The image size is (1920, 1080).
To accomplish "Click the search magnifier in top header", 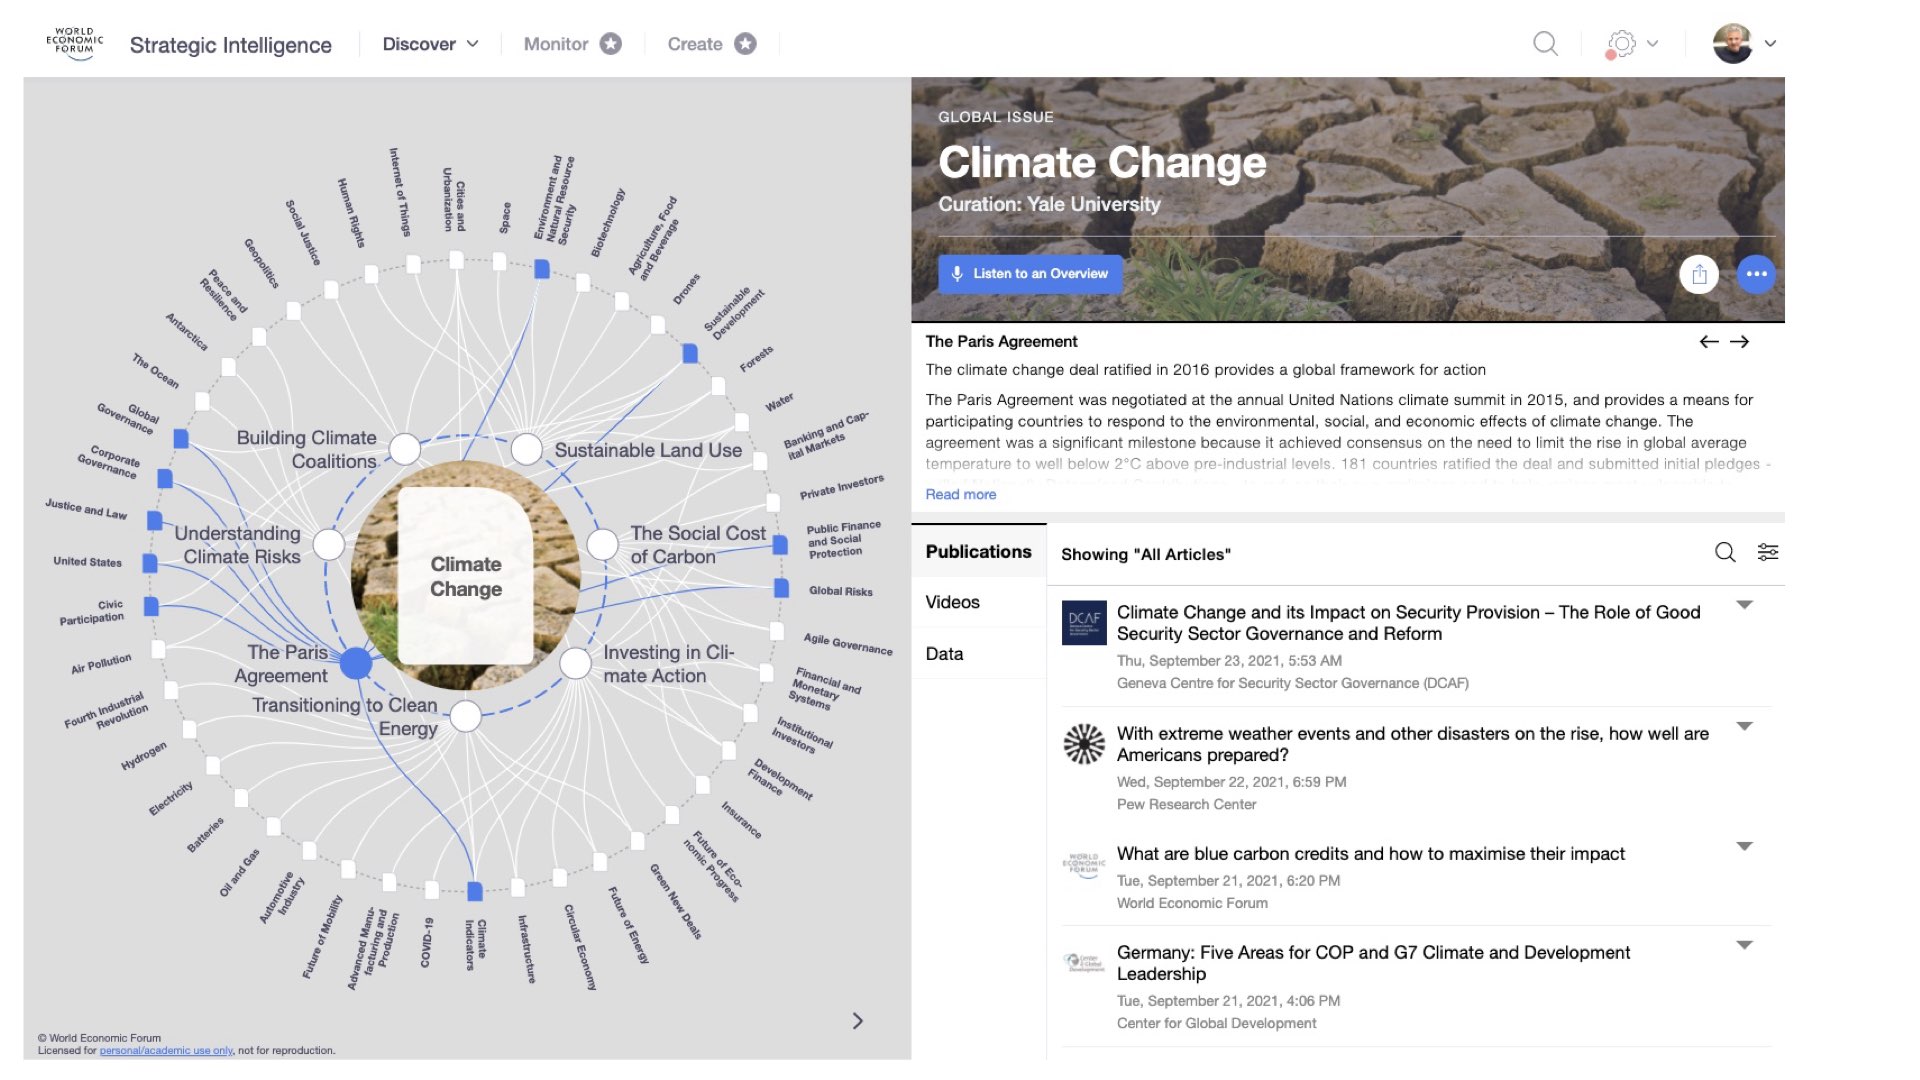I will 1545,44.
